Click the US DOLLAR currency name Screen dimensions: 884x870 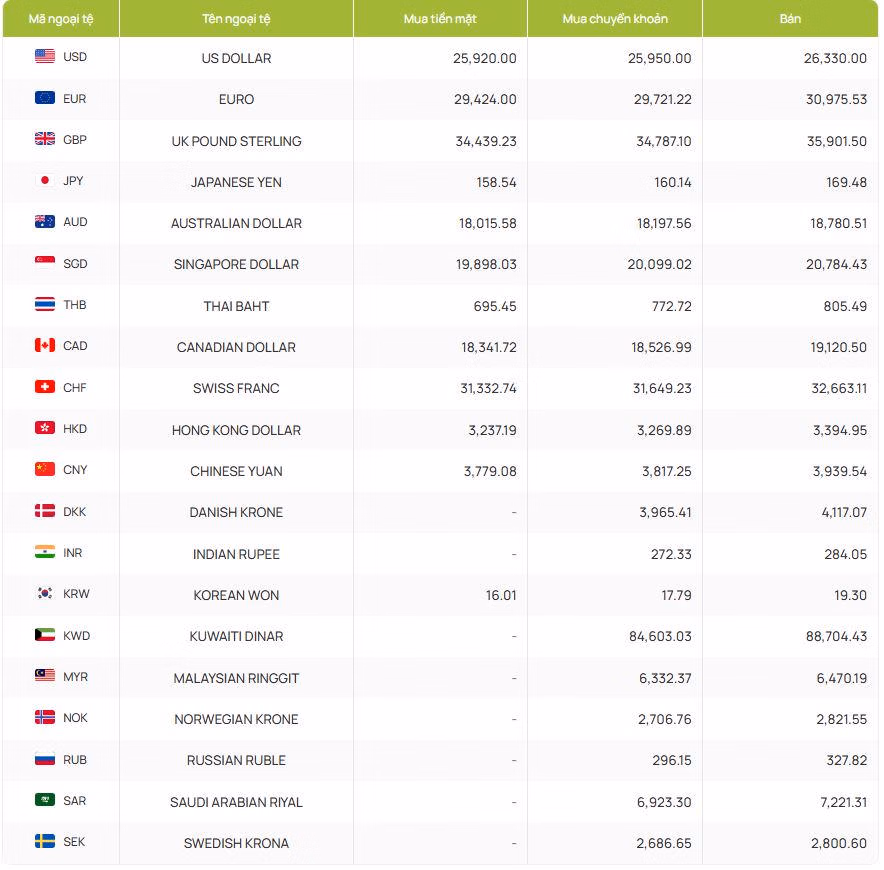point(236,58)
